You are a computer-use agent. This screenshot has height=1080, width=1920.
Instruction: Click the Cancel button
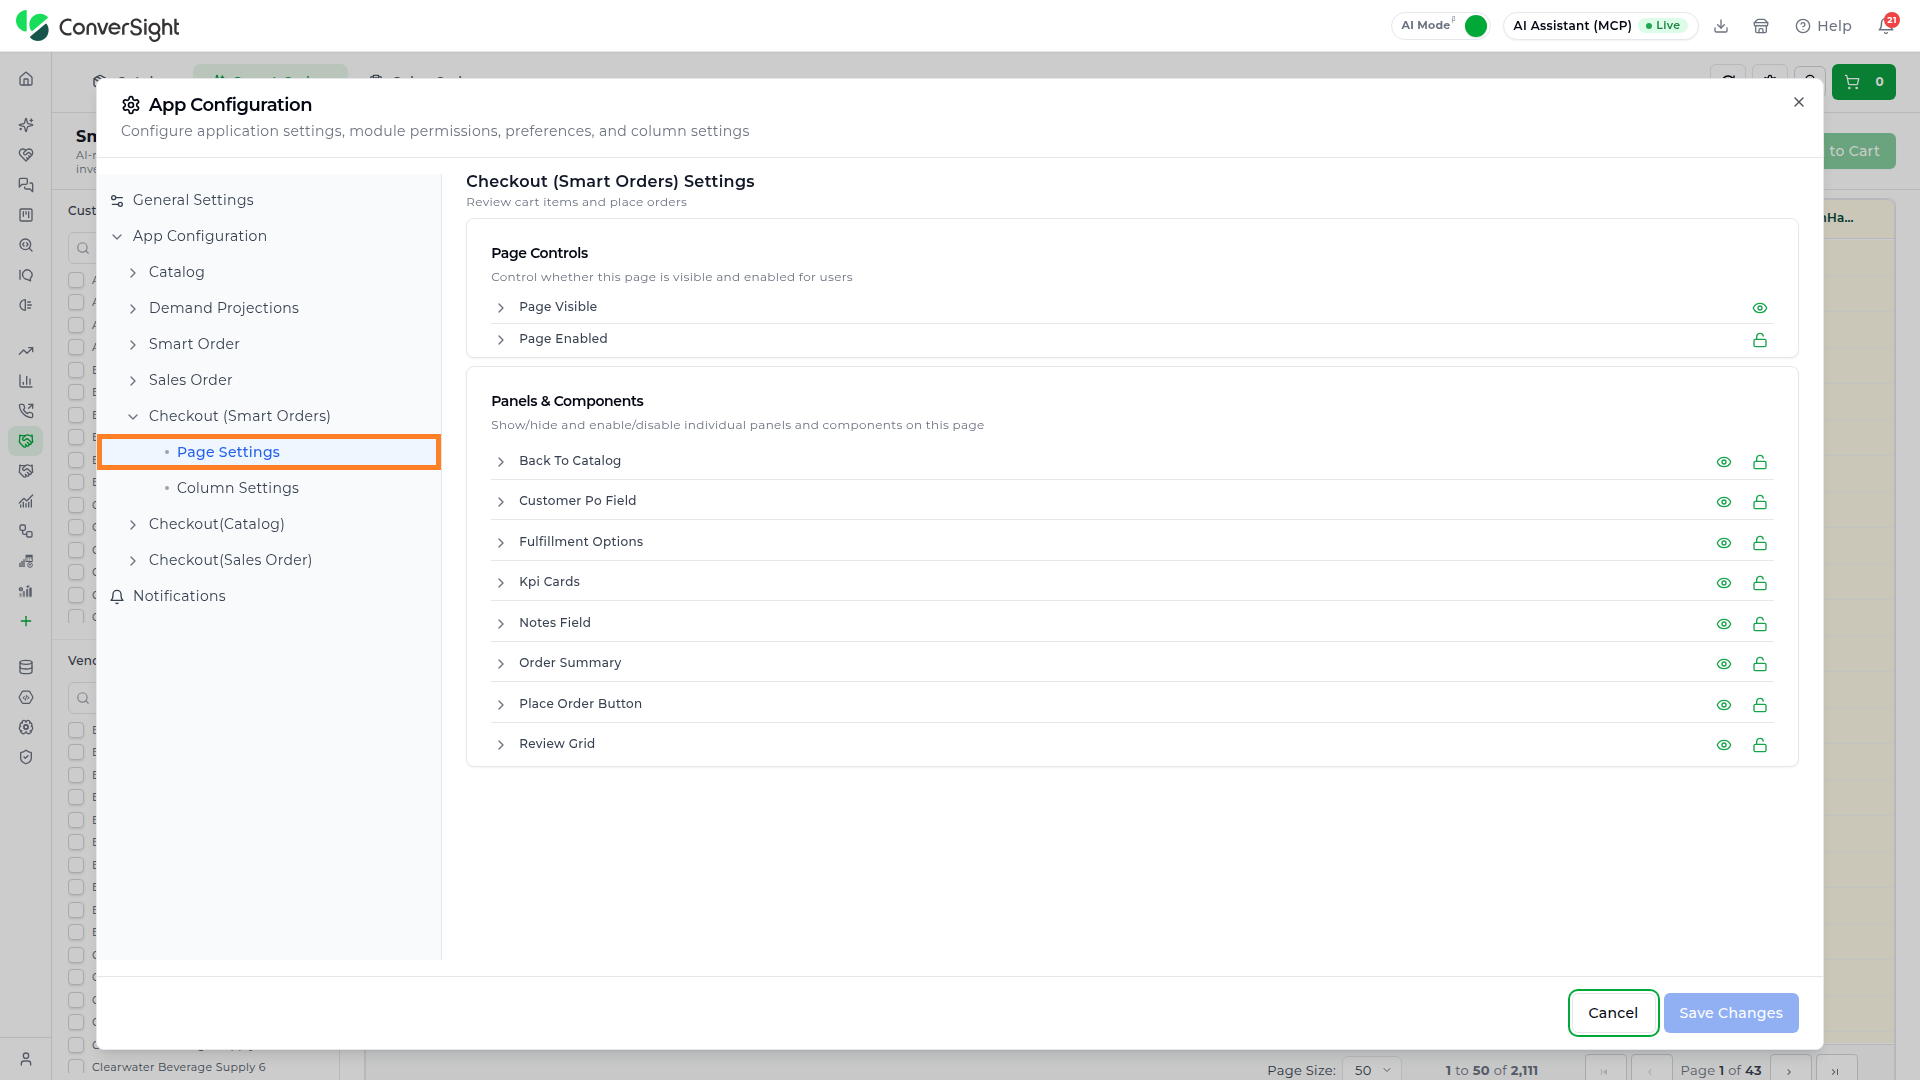[1613, 1013]
